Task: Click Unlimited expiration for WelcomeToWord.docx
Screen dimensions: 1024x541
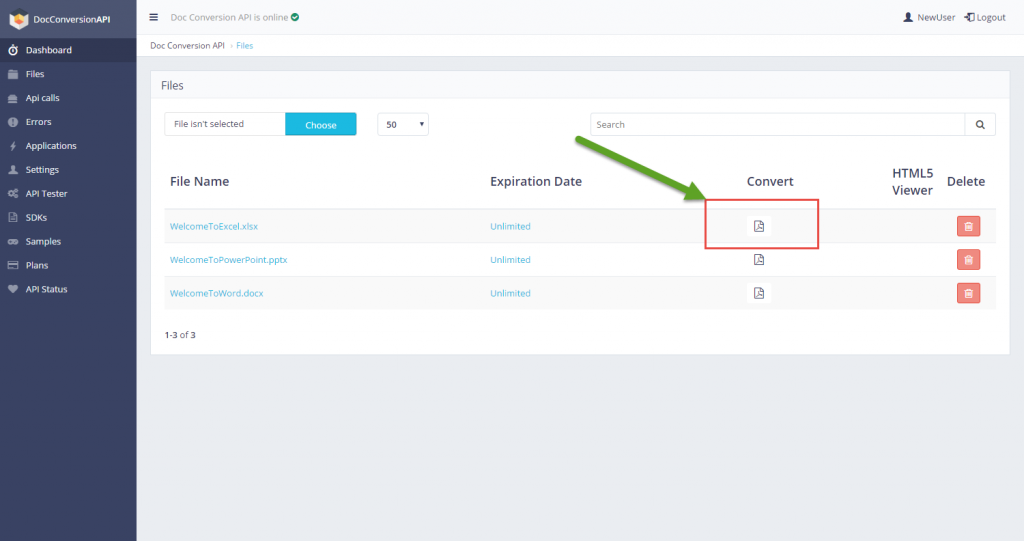Action: point(510,293)
